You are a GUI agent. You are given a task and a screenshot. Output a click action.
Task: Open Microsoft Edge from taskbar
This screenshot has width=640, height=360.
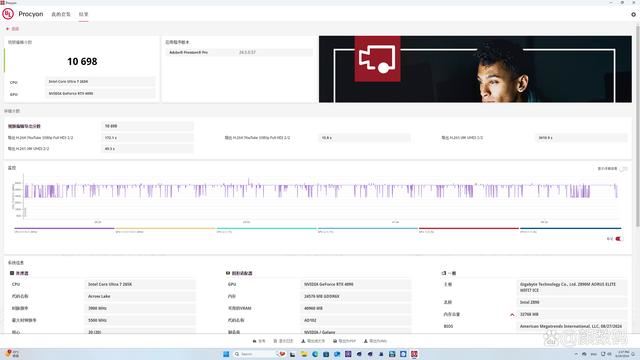[315, 354]
